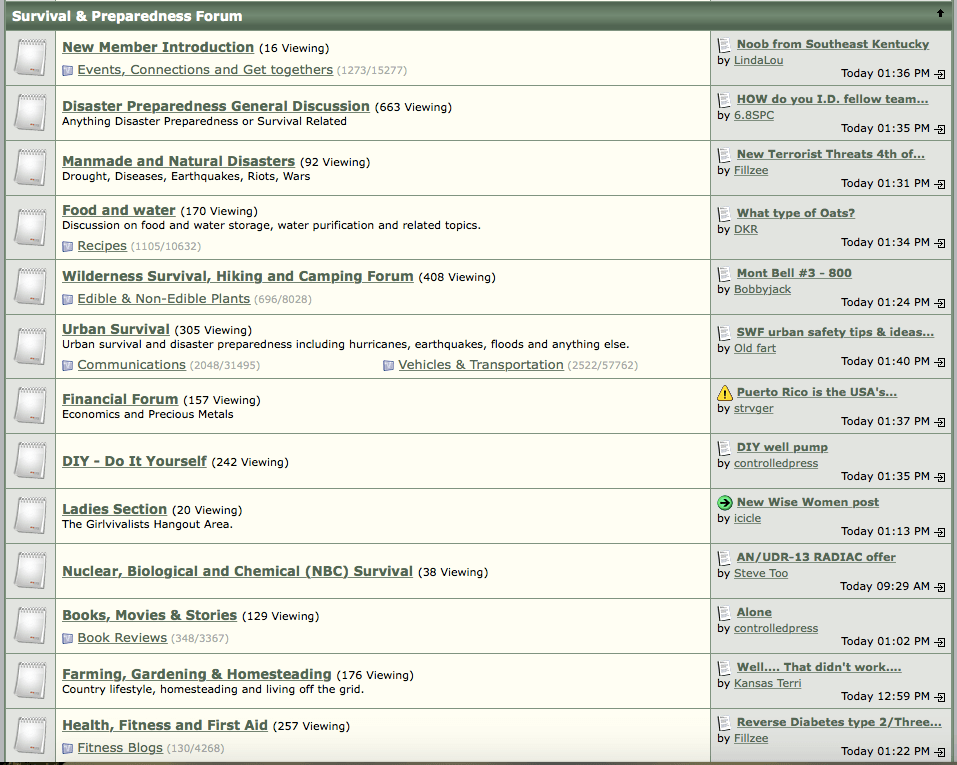View user profile Bobbyjack

tap(762, 289)
